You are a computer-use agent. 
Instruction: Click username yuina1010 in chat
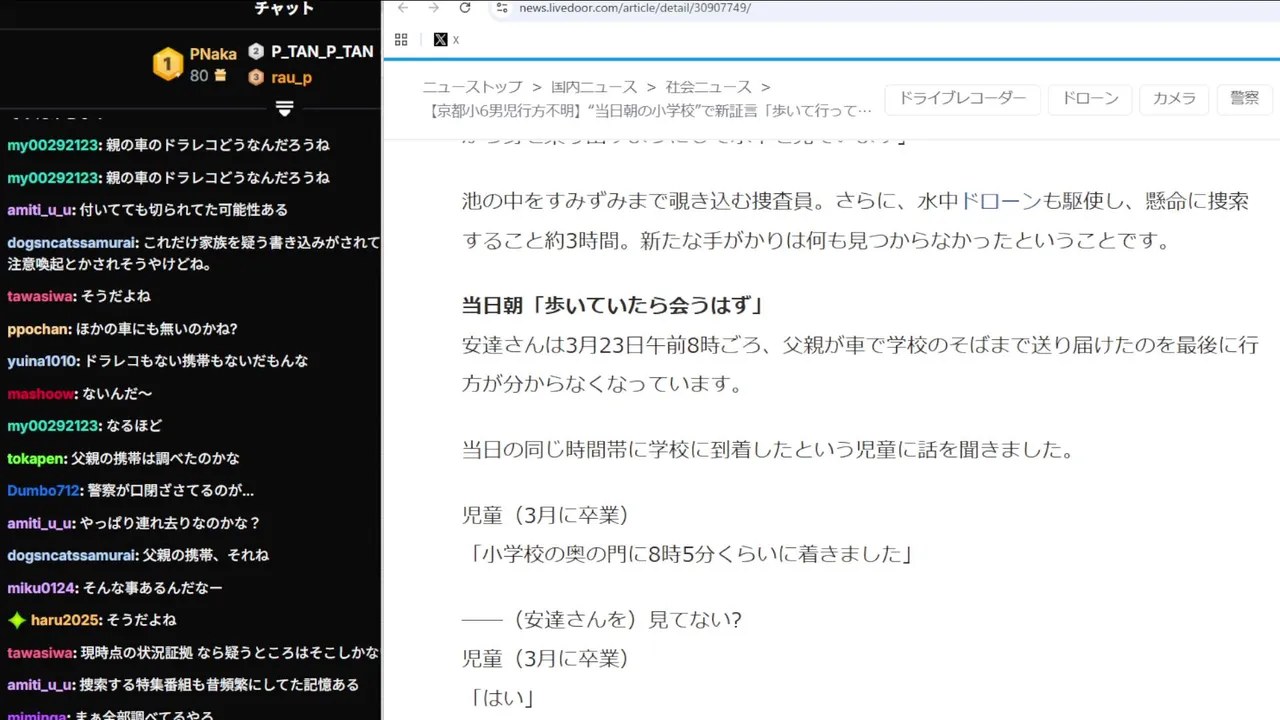pyautogui.click(x=41, y=361)
